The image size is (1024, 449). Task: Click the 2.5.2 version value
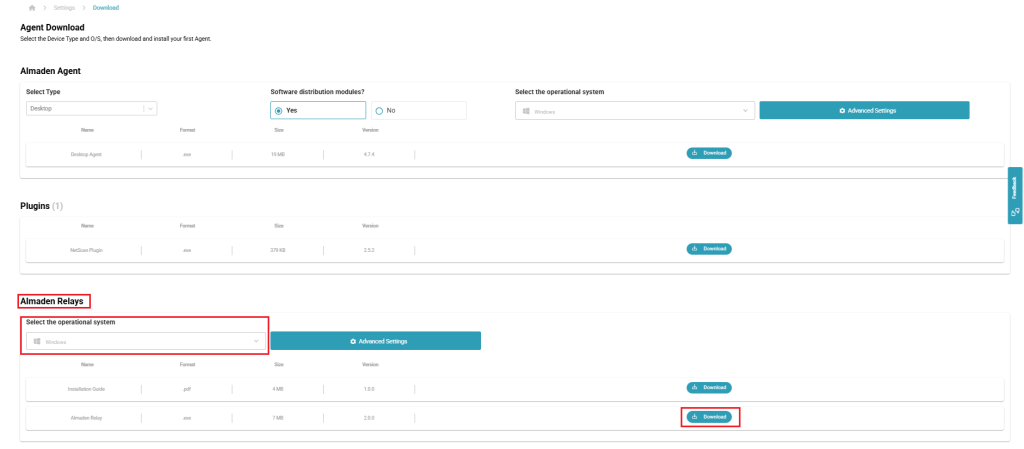click(x=370, y=249)
